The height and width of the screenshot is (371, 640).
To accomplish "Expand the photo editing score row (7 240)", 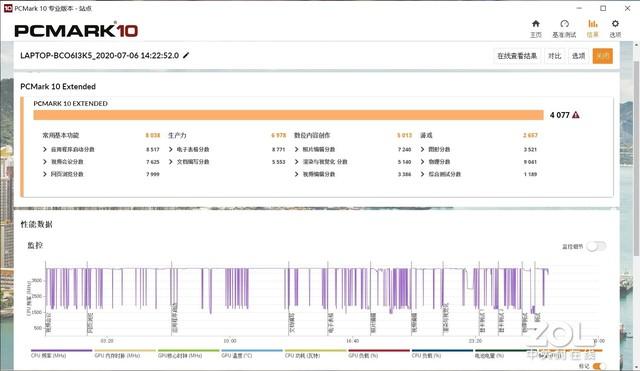I will click(353, 149).
